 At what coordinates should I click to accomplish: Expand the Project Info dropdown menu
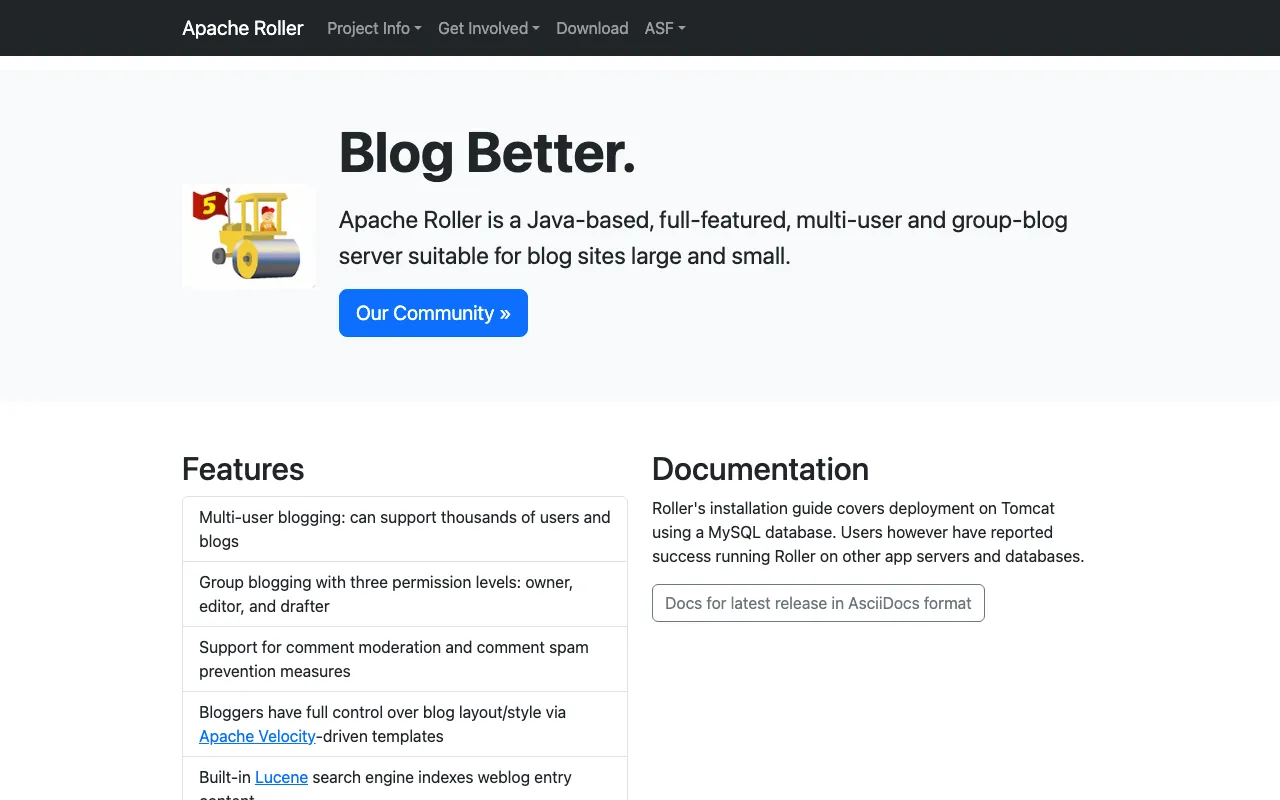click(x=374, y=28)
